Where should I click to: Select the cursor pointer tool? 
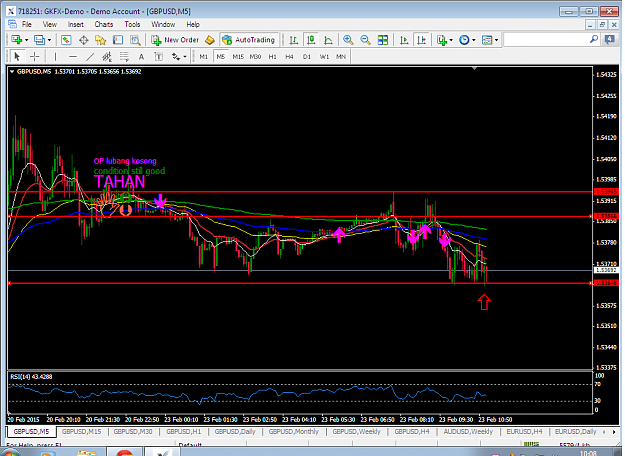pyautogui.click(x=17, y=57)
